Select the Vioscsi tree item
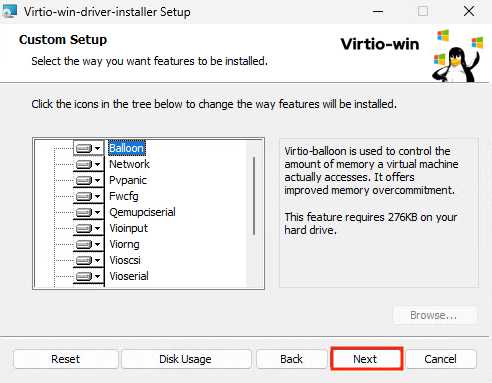Image resolution: width=492 pixels, height=383 pixels. tap(125, 260)
